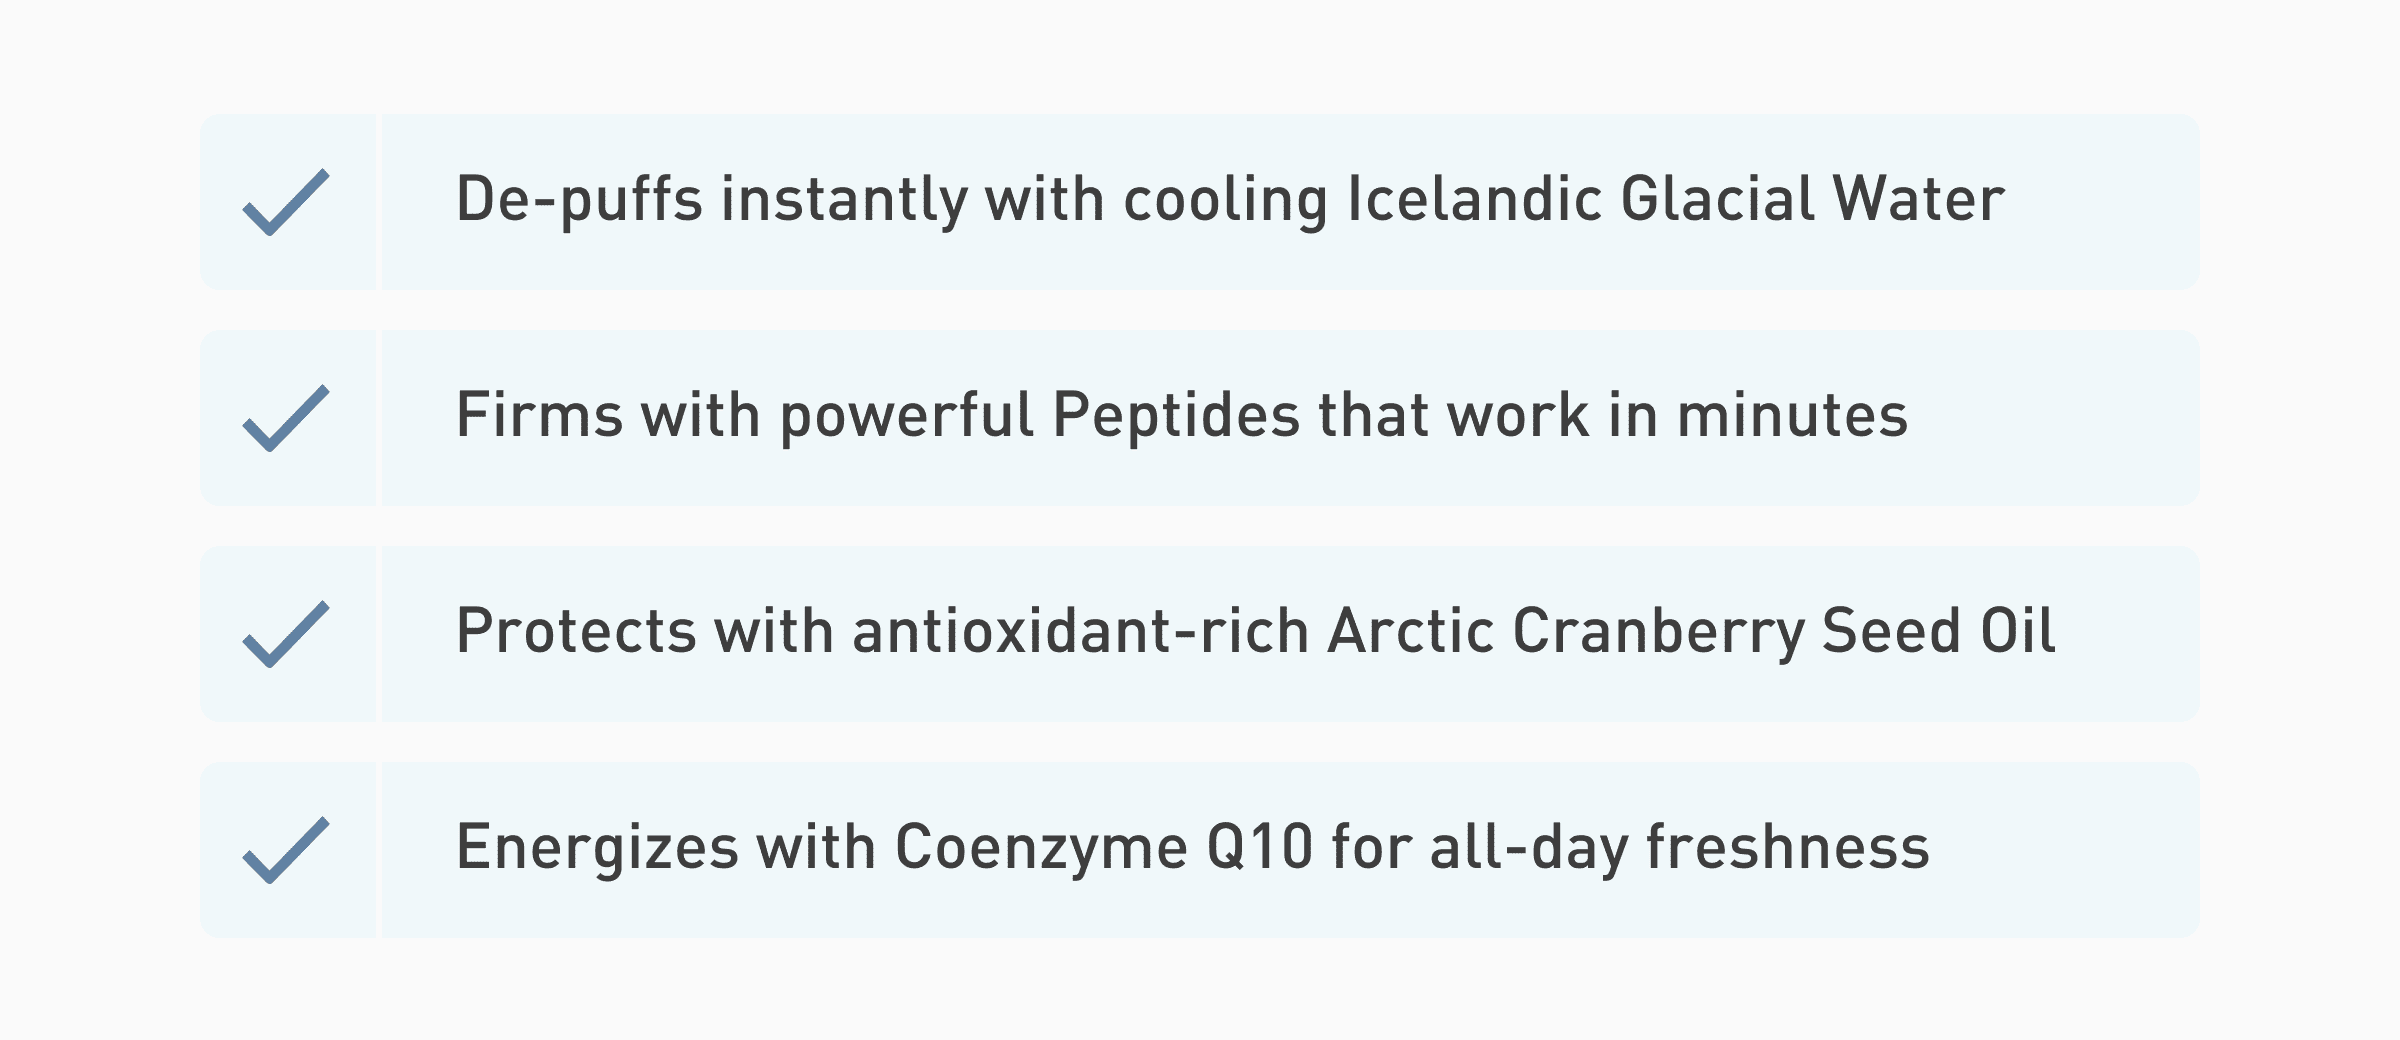
Task: Click the word "De-puffs"
Action: [579, 200]
